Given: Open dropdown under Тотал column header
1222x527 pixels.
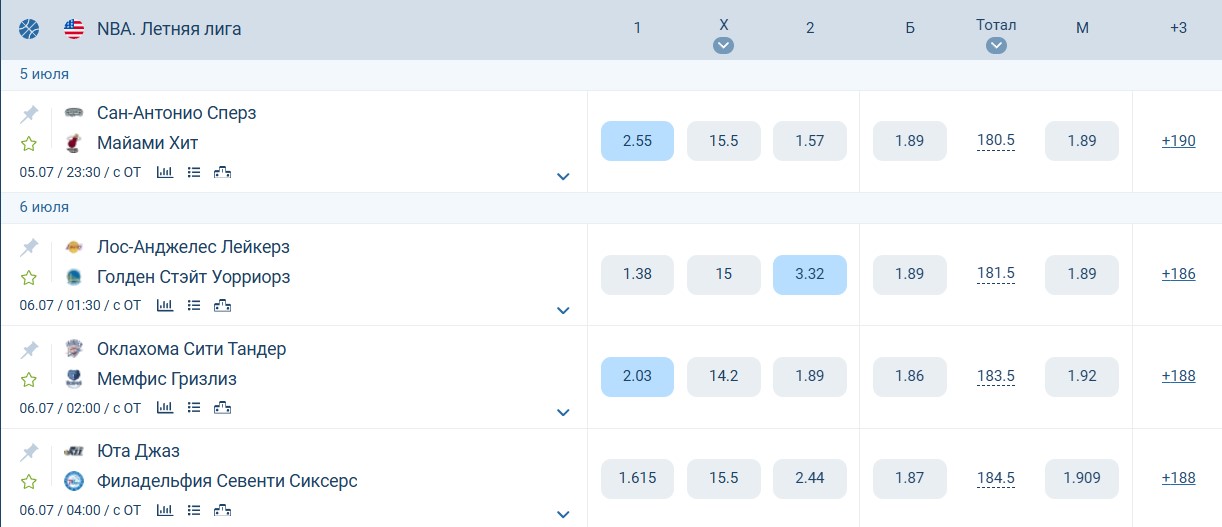Looking at the screenshot, I should [996, 45].
